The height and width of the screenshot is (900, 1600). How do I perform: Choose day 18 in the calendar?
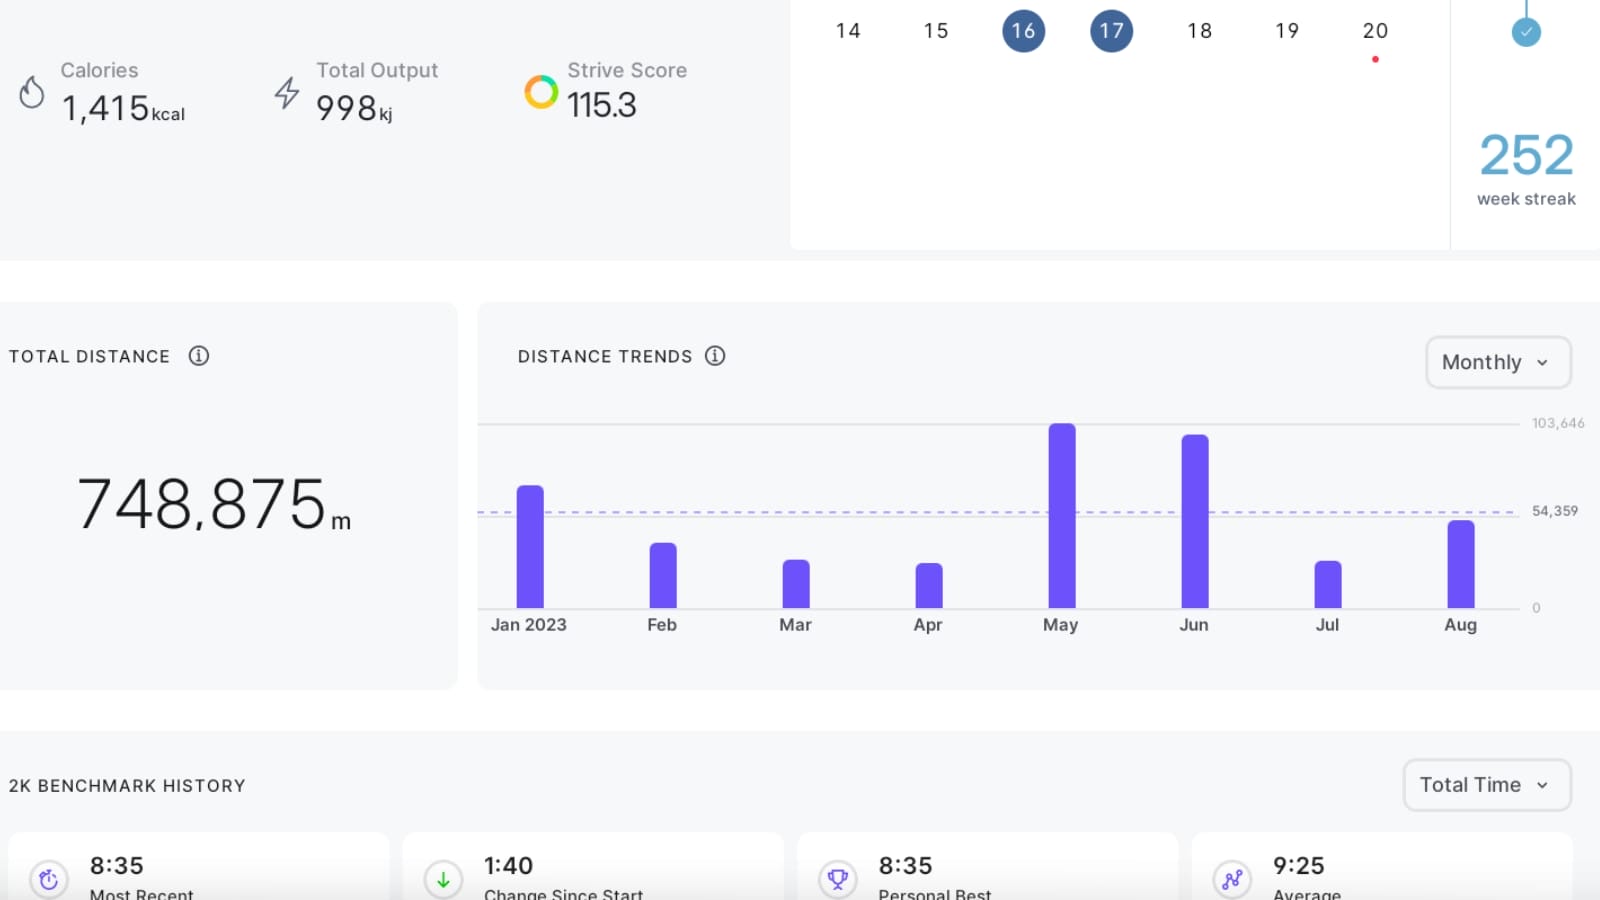coord(1199,31)
